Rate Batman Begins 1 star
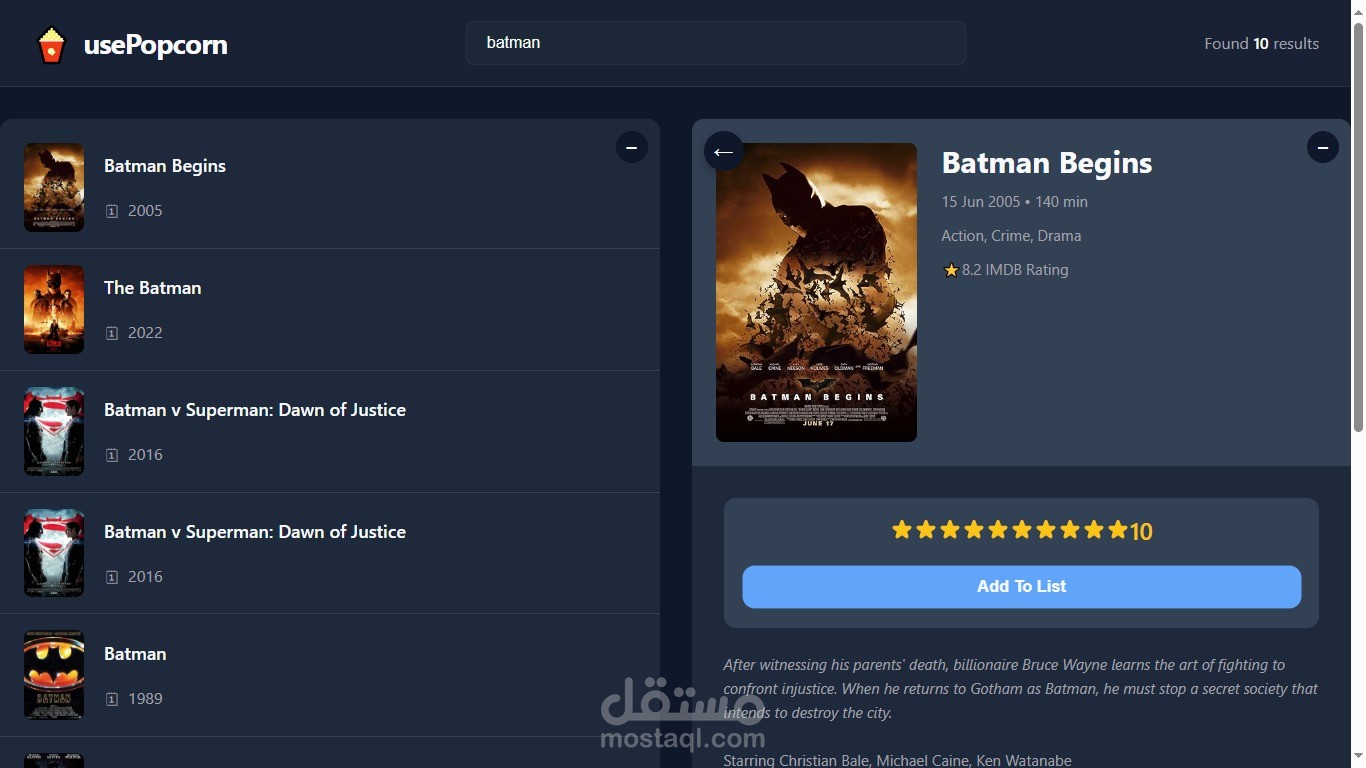The image size is (1366, 768). 902,530
